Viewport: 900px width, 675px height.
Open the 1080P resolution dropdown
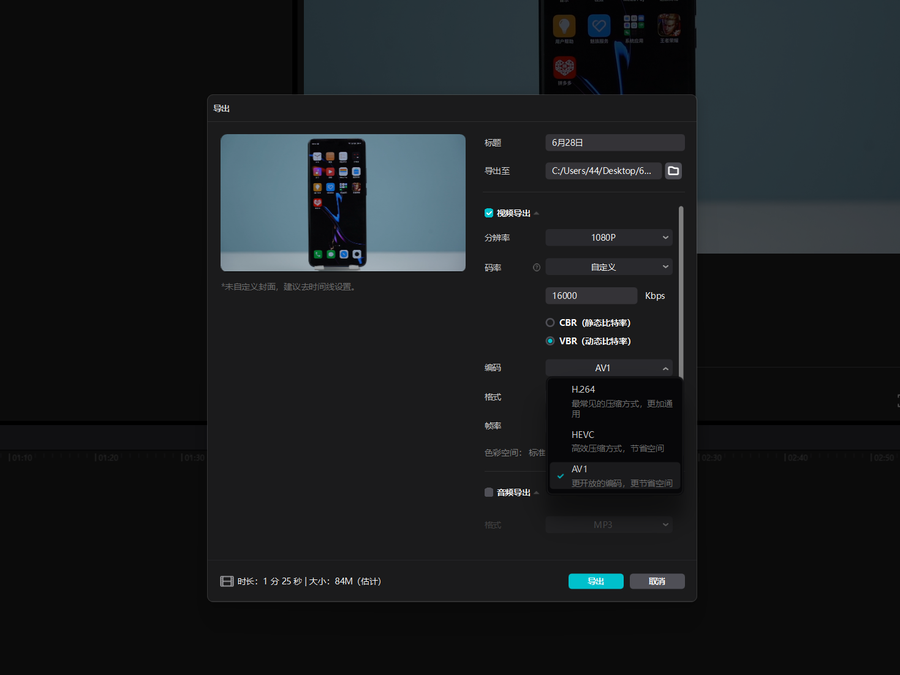click(x=608, y=238)
